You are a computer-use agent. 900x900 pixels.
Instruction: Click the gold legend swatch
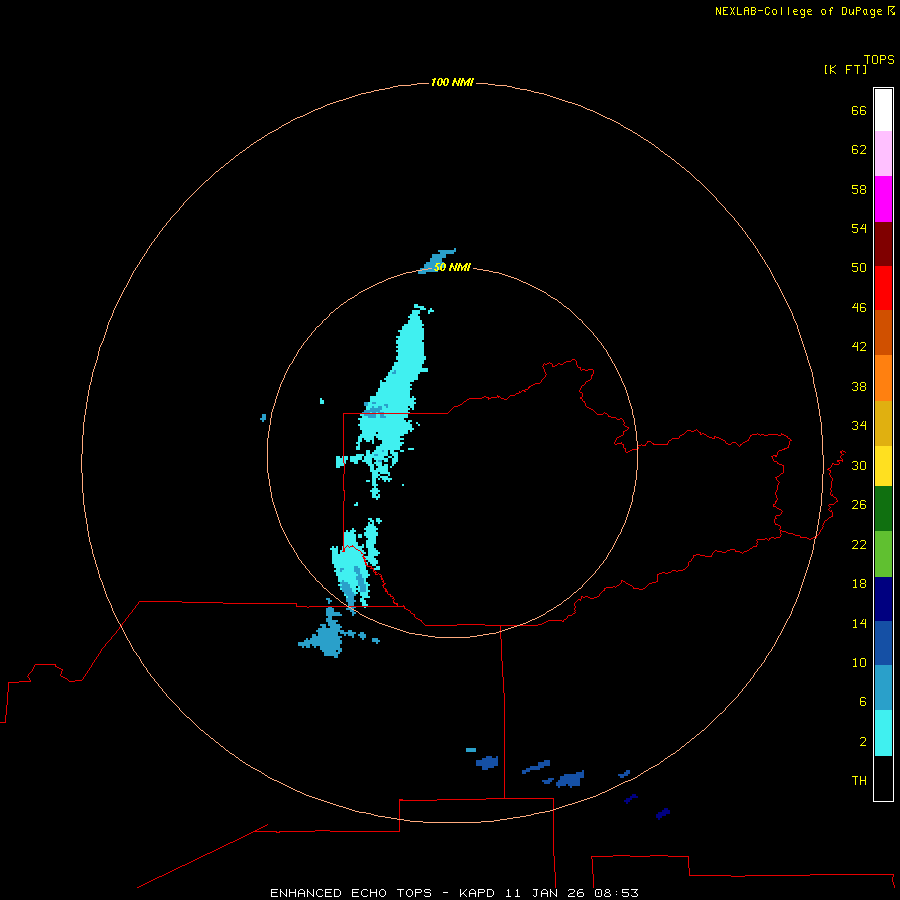click(883, 423)
